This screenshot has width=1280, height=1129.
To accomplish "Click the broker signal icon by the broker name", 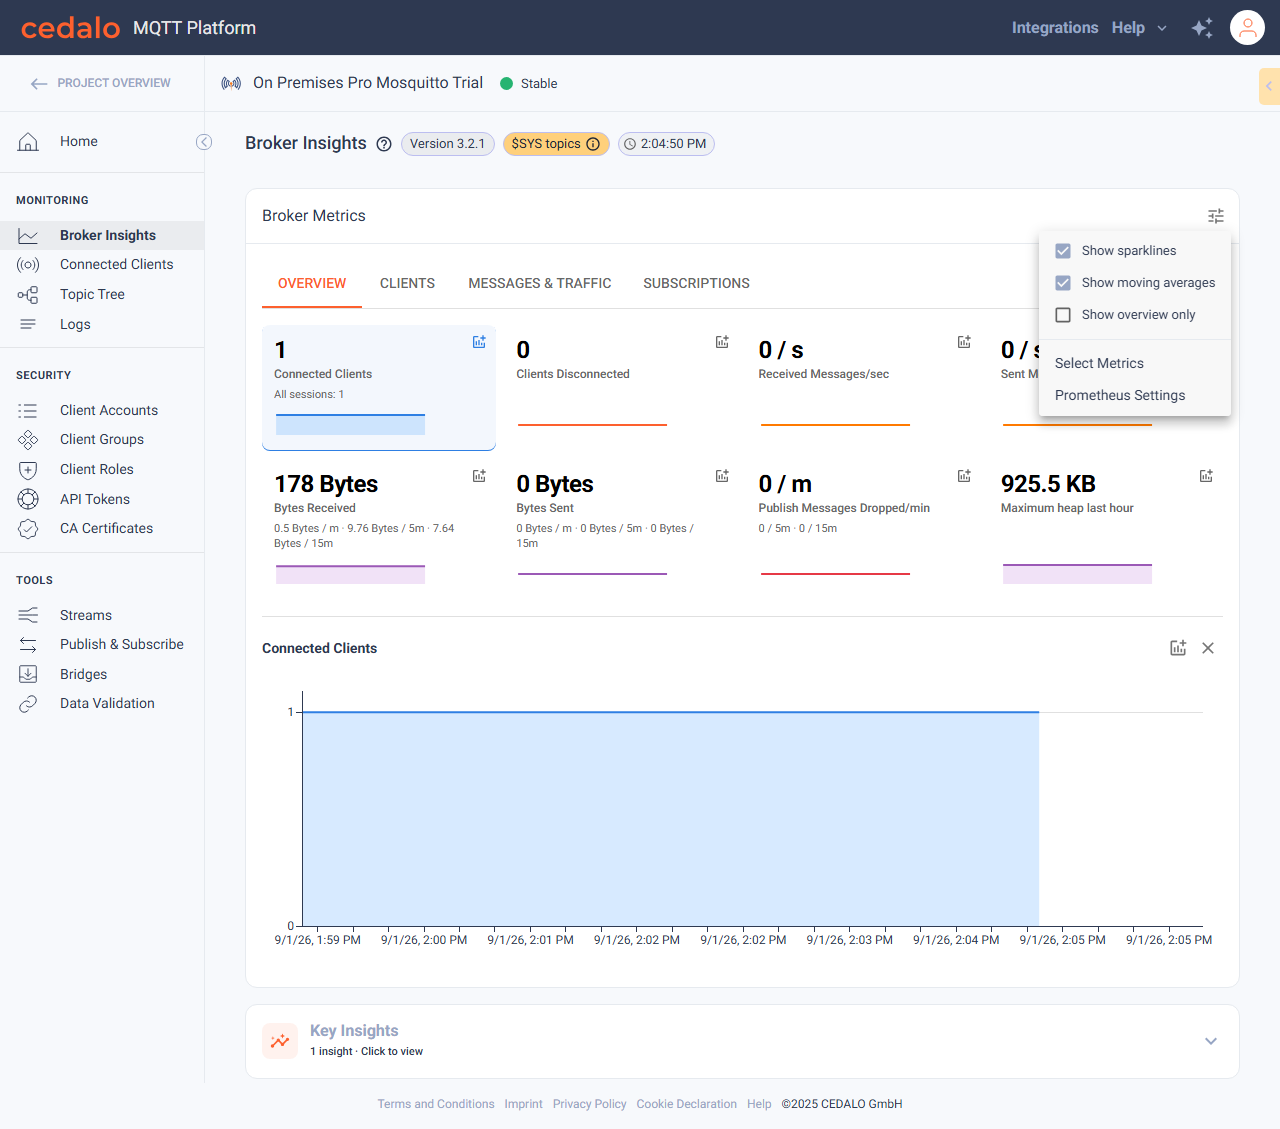I will (x=231, y=83).
